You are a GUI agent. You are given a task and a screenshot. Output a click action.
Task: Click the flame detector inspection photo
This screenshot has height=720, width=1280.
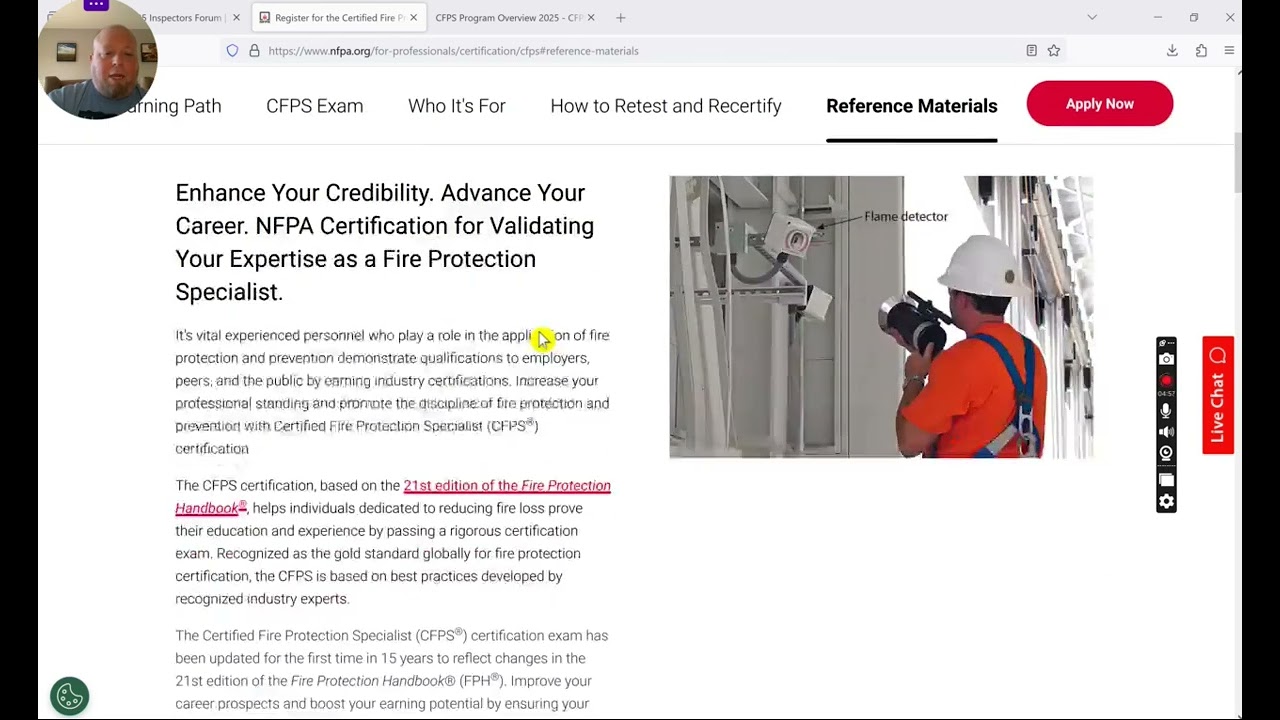click(x=881, y=317)
